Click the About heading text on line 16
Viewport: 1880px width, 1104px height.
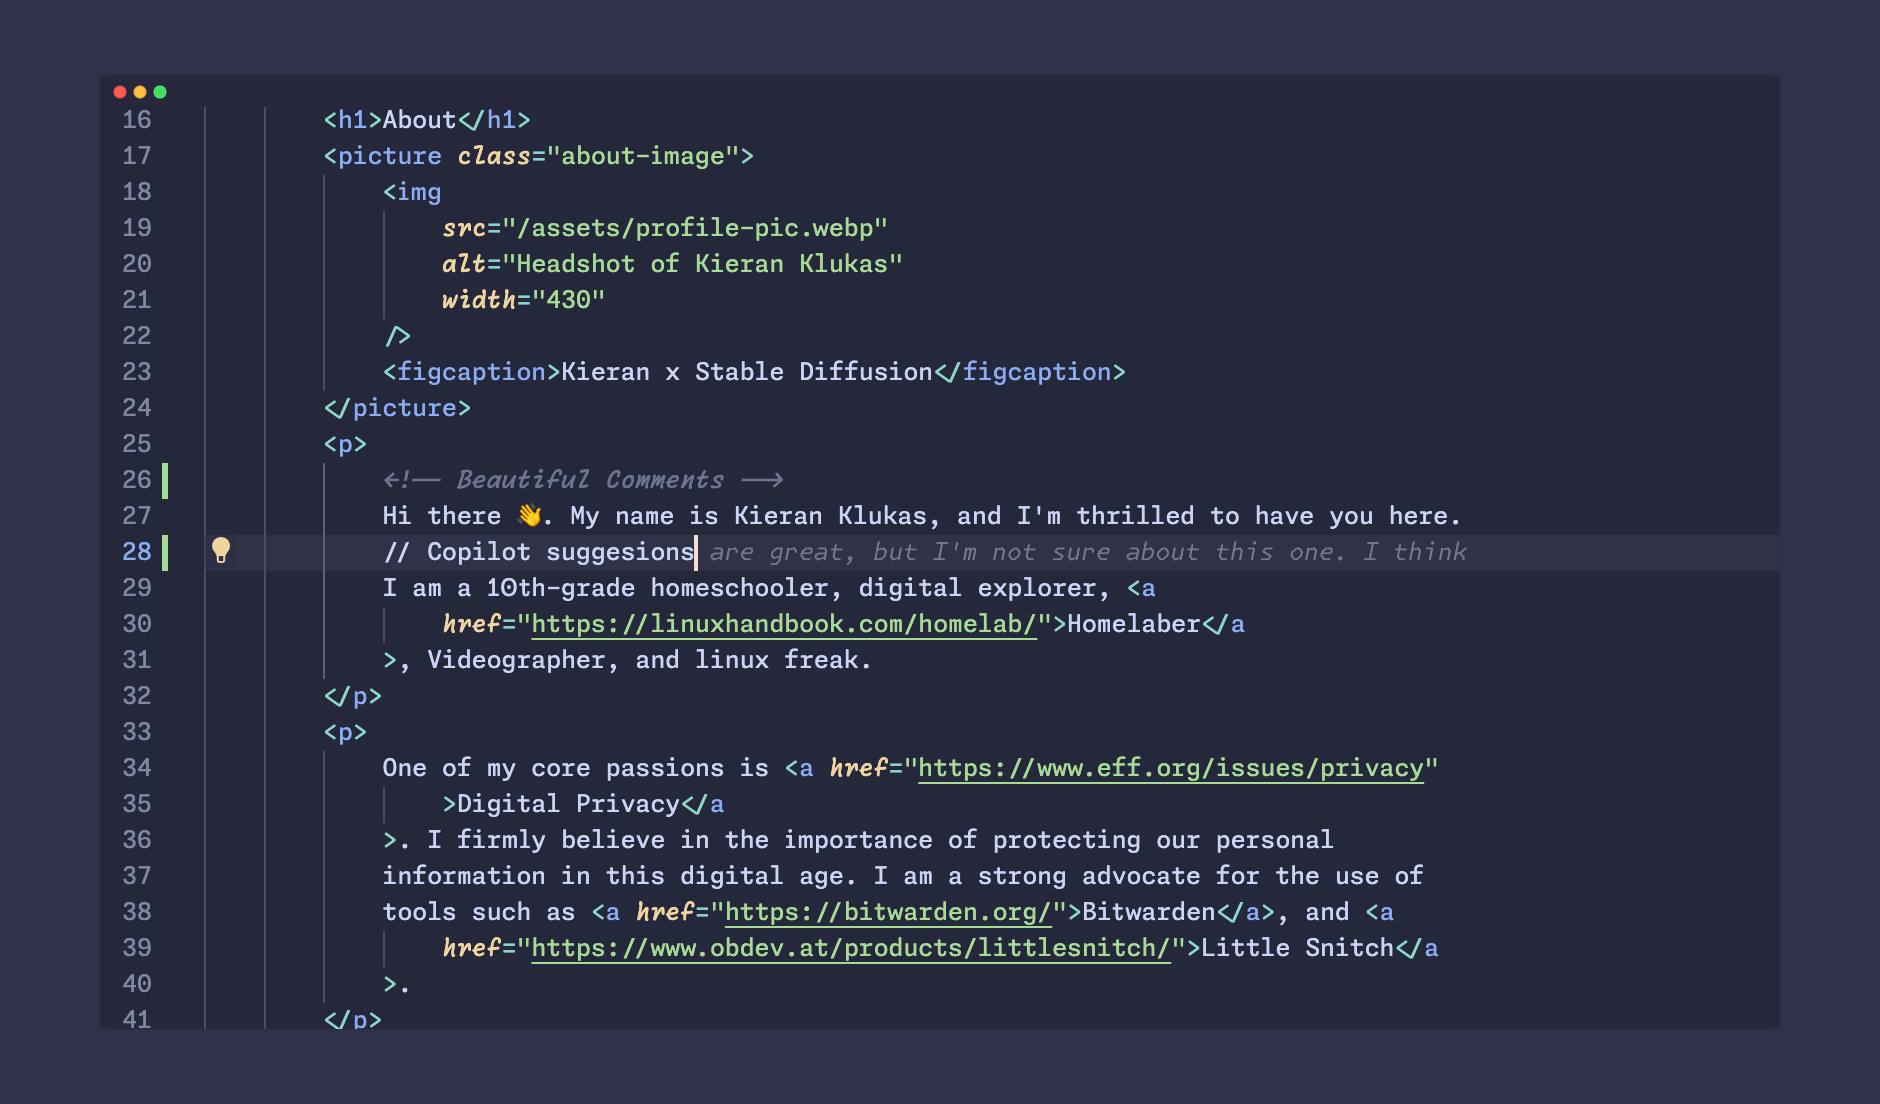pyautogui.click(x=418, y=119)
